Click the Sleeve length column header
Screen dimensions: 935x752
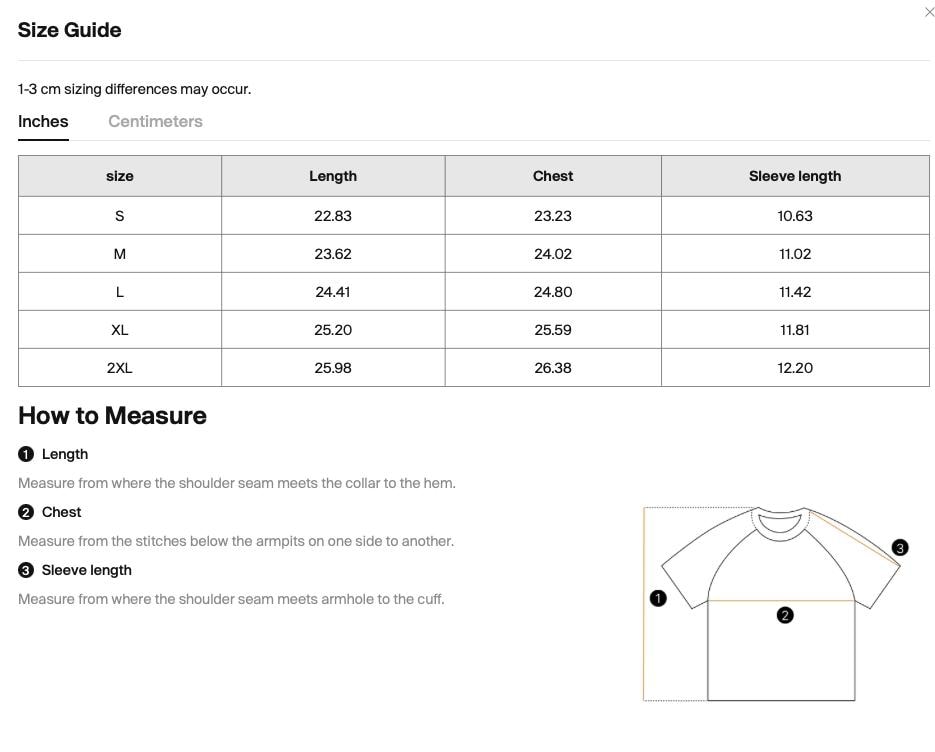(x=795, y=176)
